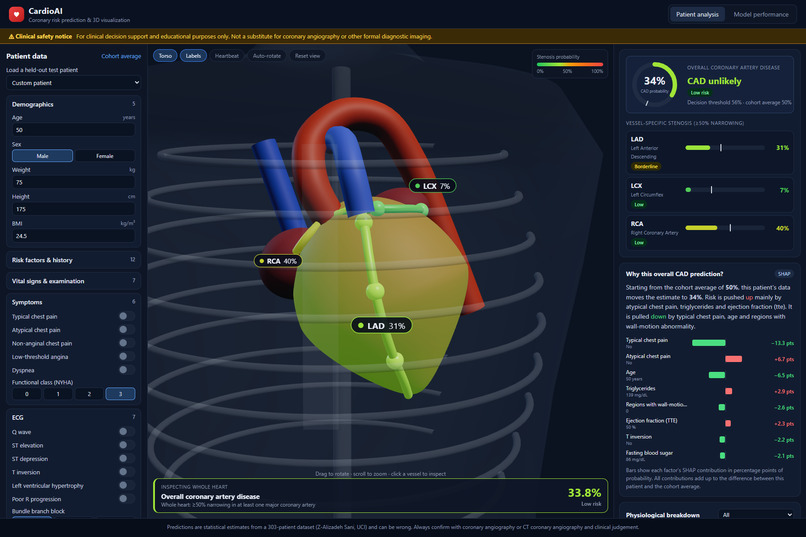Click the Reset view button
The width and height of the screenshot is (806, 537).
[307, 56]
